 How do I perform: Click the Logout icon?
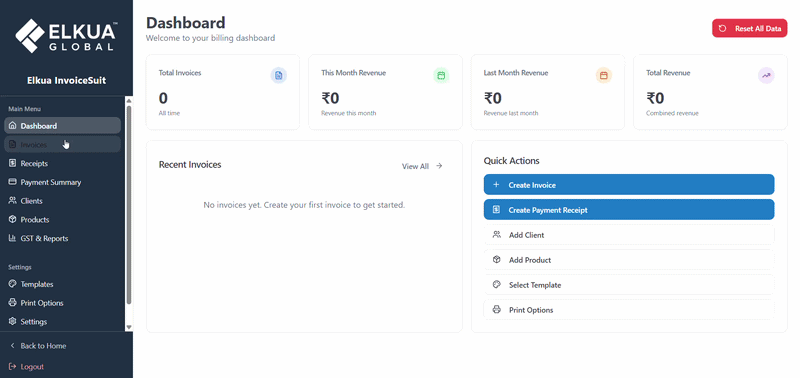click(13, 367)
